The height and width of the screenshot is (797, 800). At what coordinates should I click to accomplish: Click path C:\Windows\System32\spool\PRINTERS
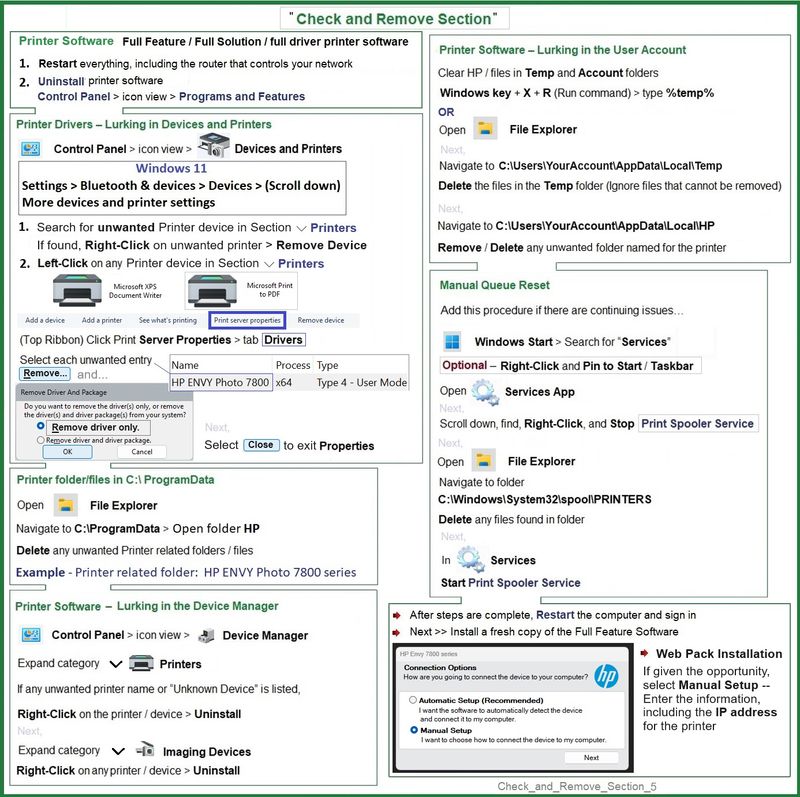545,500
